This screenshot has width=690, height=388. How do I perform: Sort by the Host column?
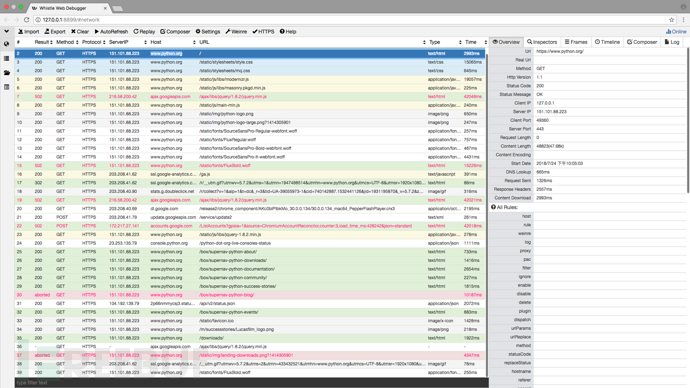[173, 42]
